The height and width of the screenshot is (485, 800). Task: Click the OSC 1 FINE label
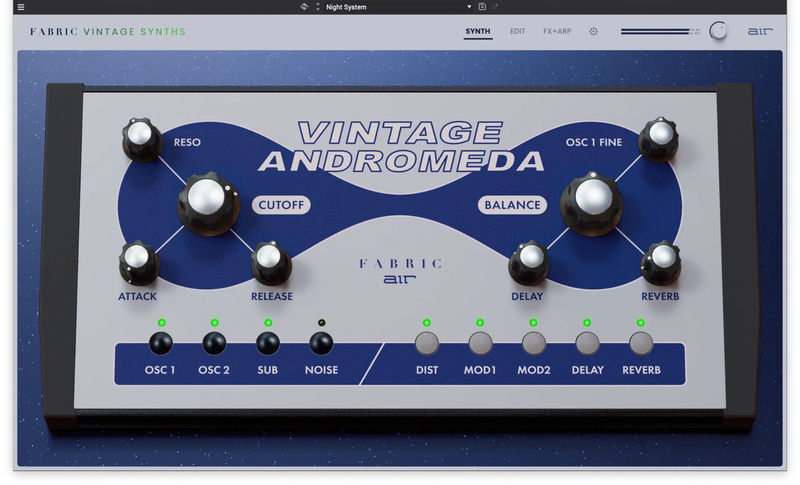[594, 142]
